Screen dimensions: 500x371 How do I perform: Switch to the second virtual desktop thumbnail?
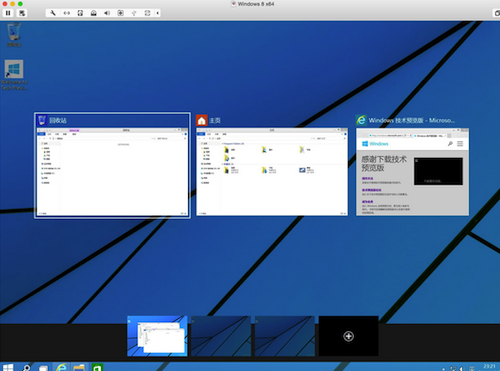[221, 336]
